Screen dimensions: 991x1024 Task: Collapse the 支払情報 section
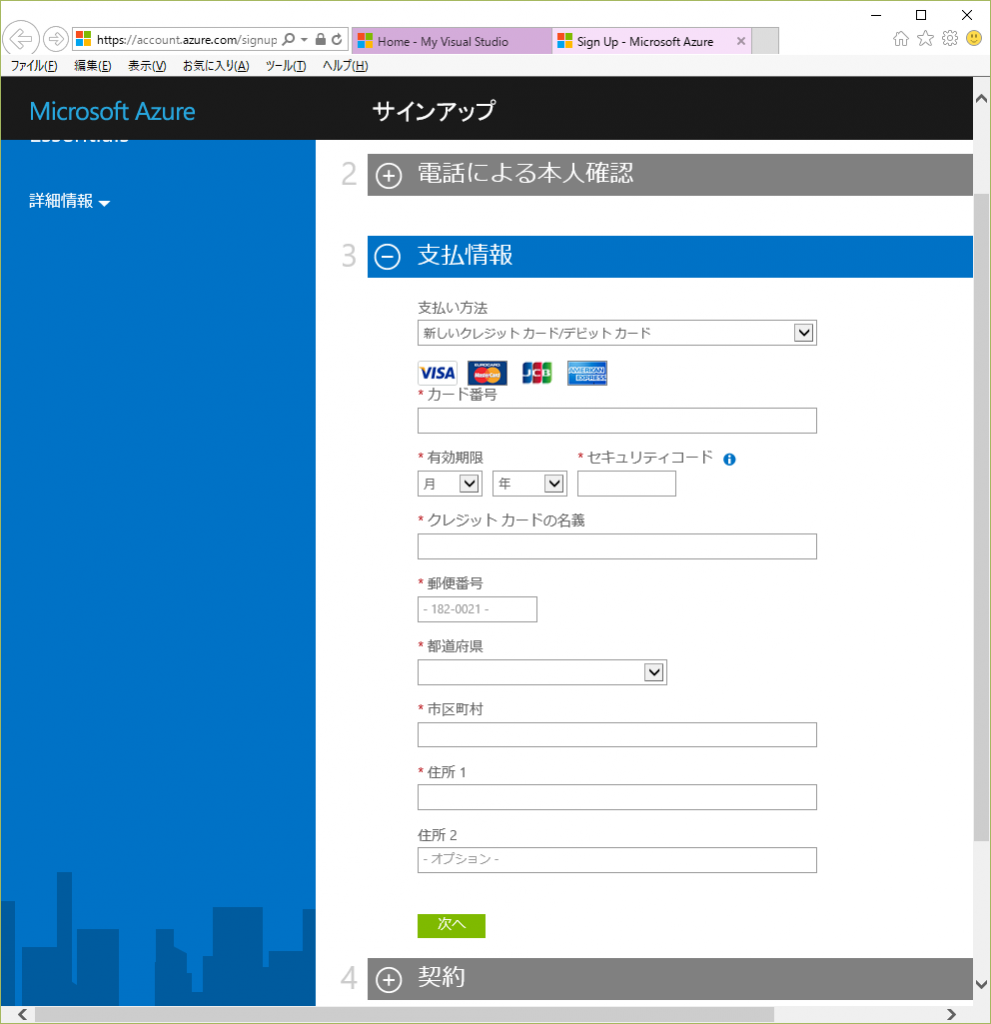388,257
